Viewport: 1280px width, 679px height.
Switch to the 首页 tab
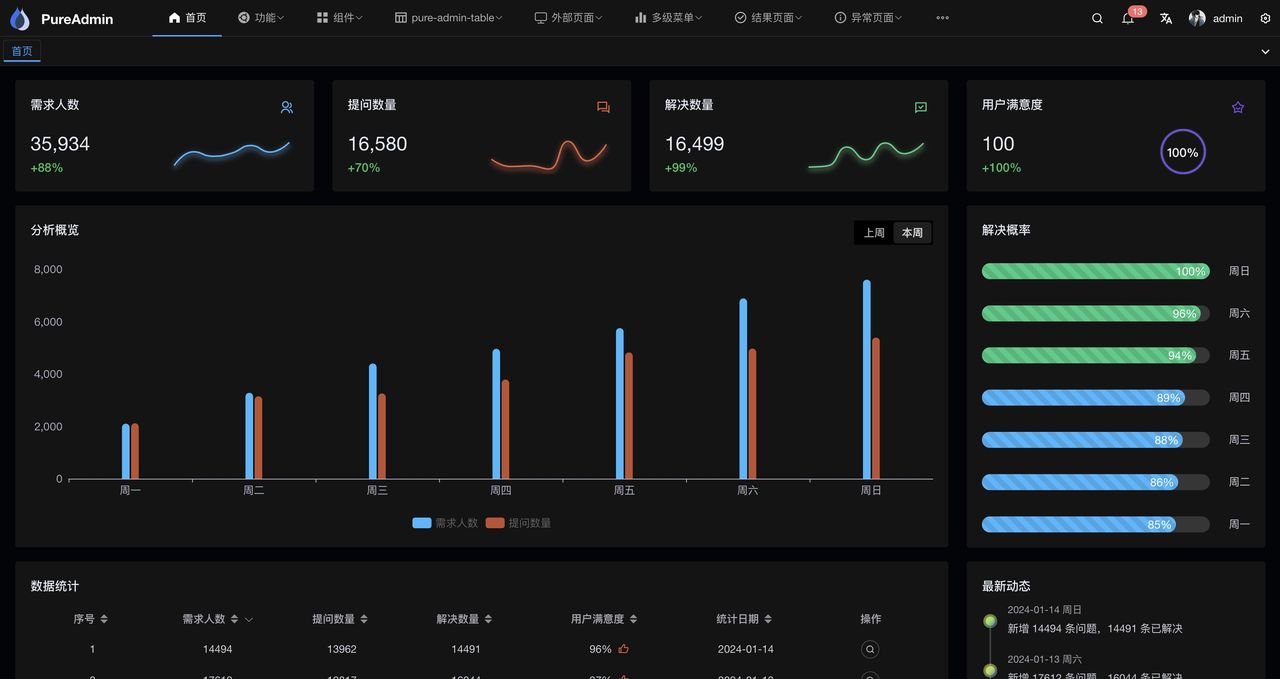click(22, 50)
